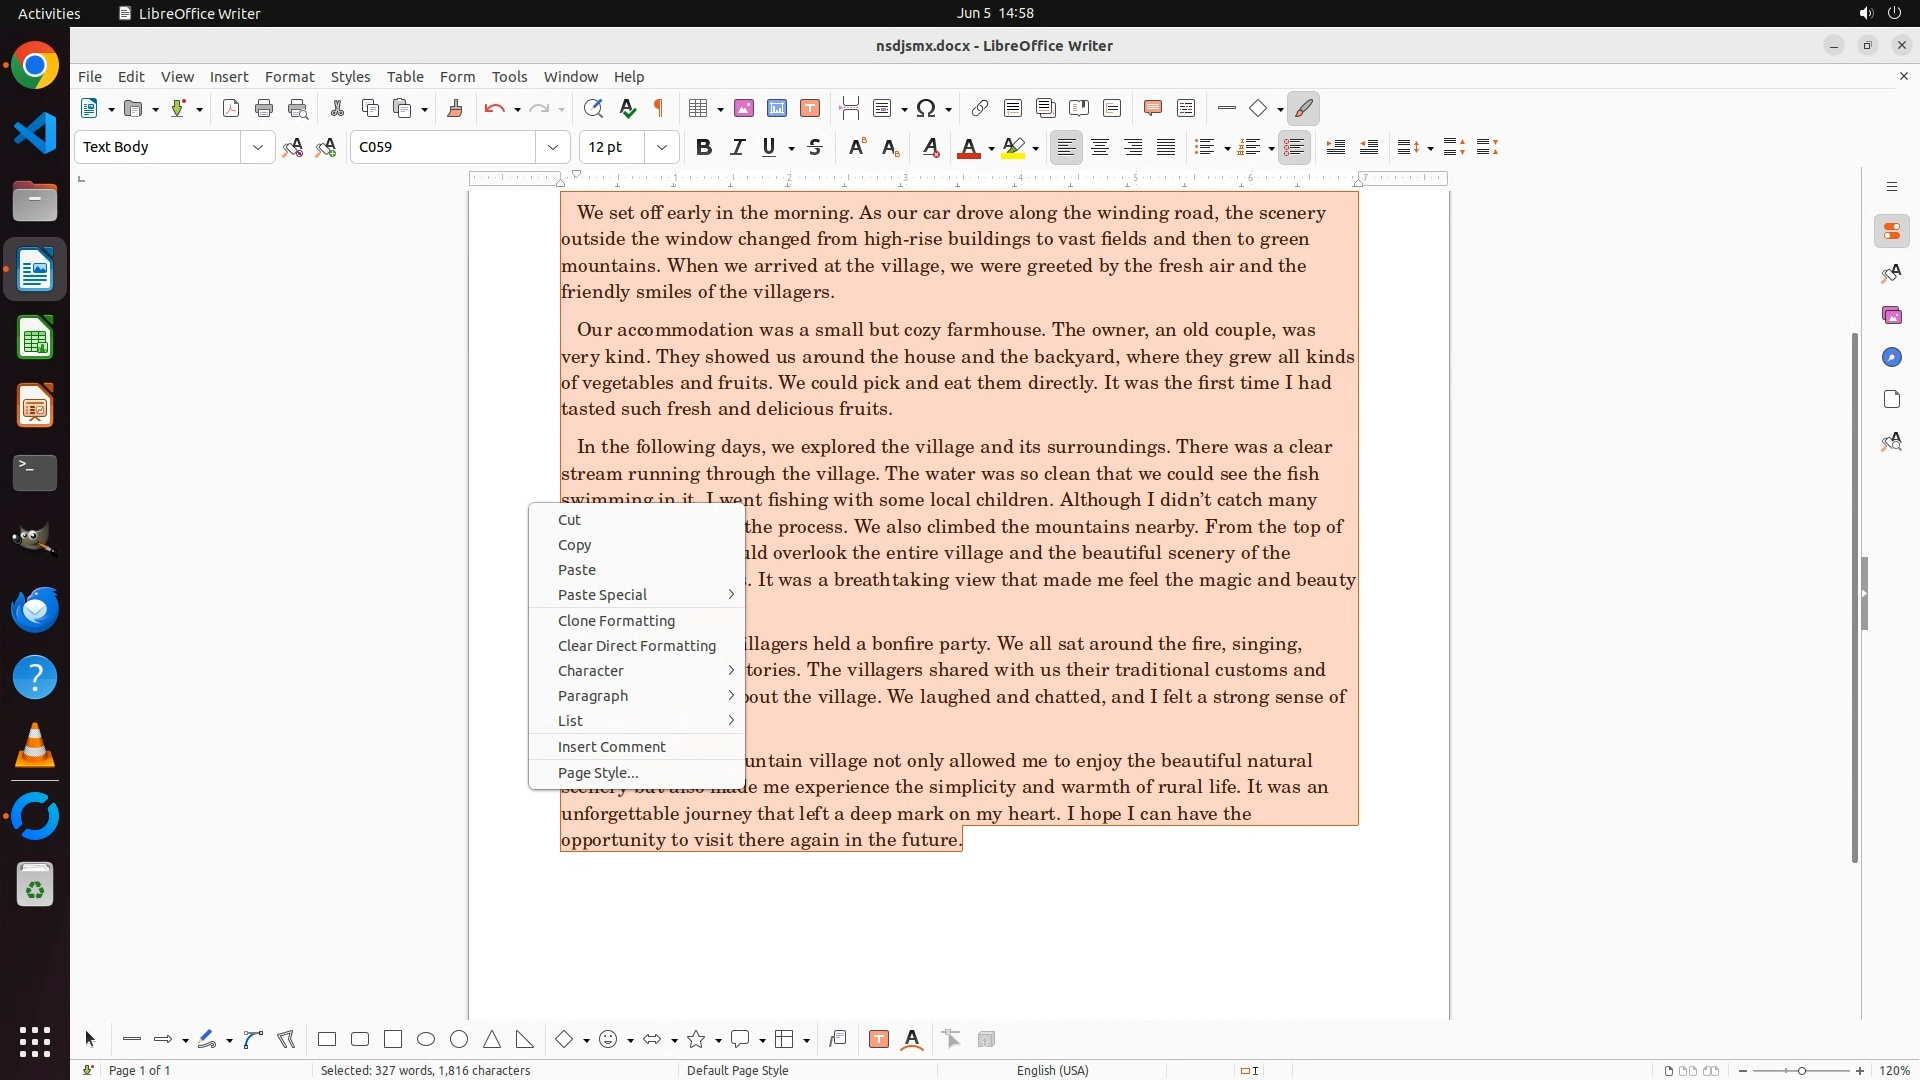1920x1080 pixels.
Task: Open the font size dropdown arrow
Action: click(662, 148)
